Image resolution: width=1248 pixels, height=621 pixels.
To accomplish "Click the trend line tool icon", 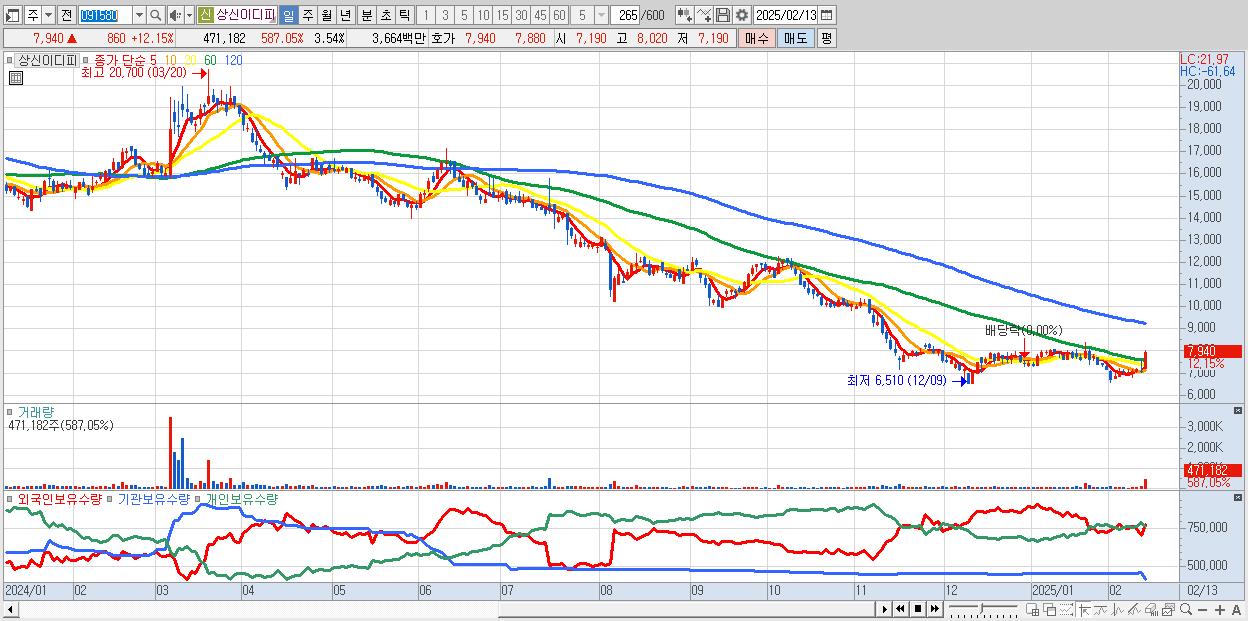I will (1135, 609).
